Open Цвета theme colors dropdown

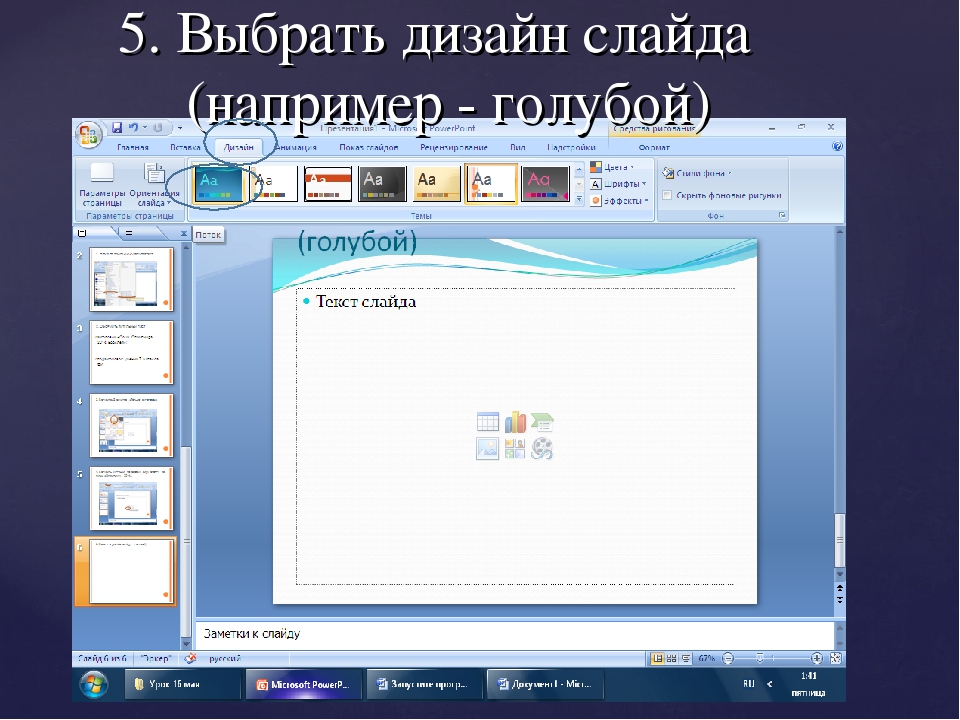click(x=612, y=167)
